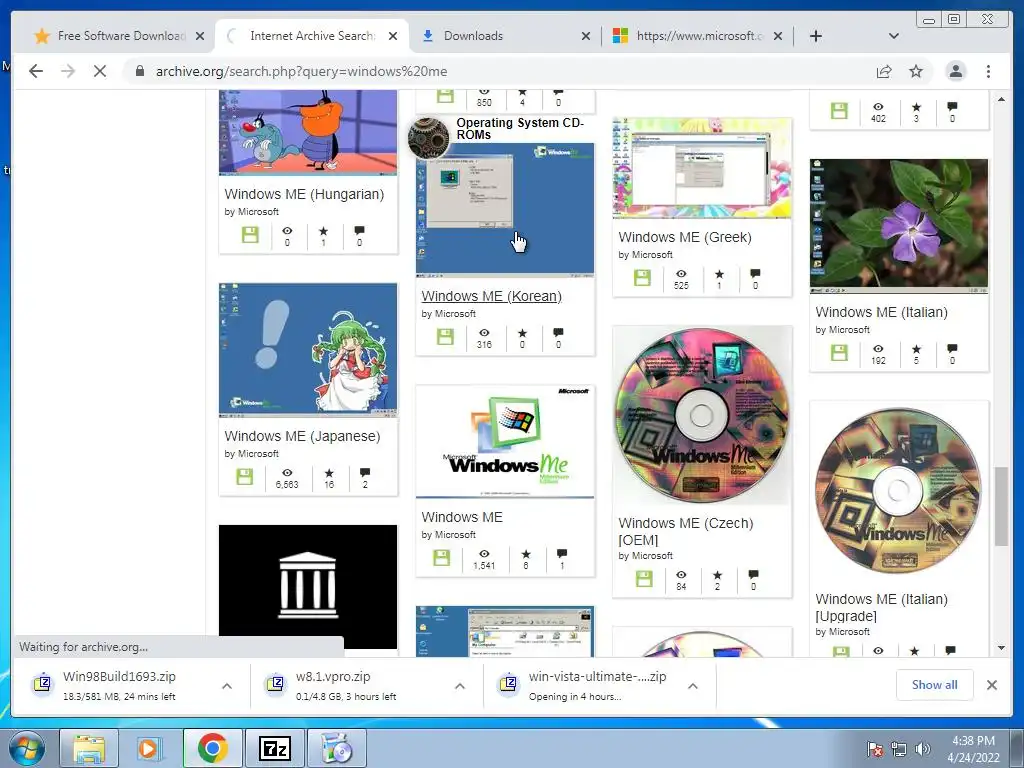The width and height of the screenshot is (1024, 768).
Task: Open the Win98Build1693.zip download item
Action: click(120, 686)
